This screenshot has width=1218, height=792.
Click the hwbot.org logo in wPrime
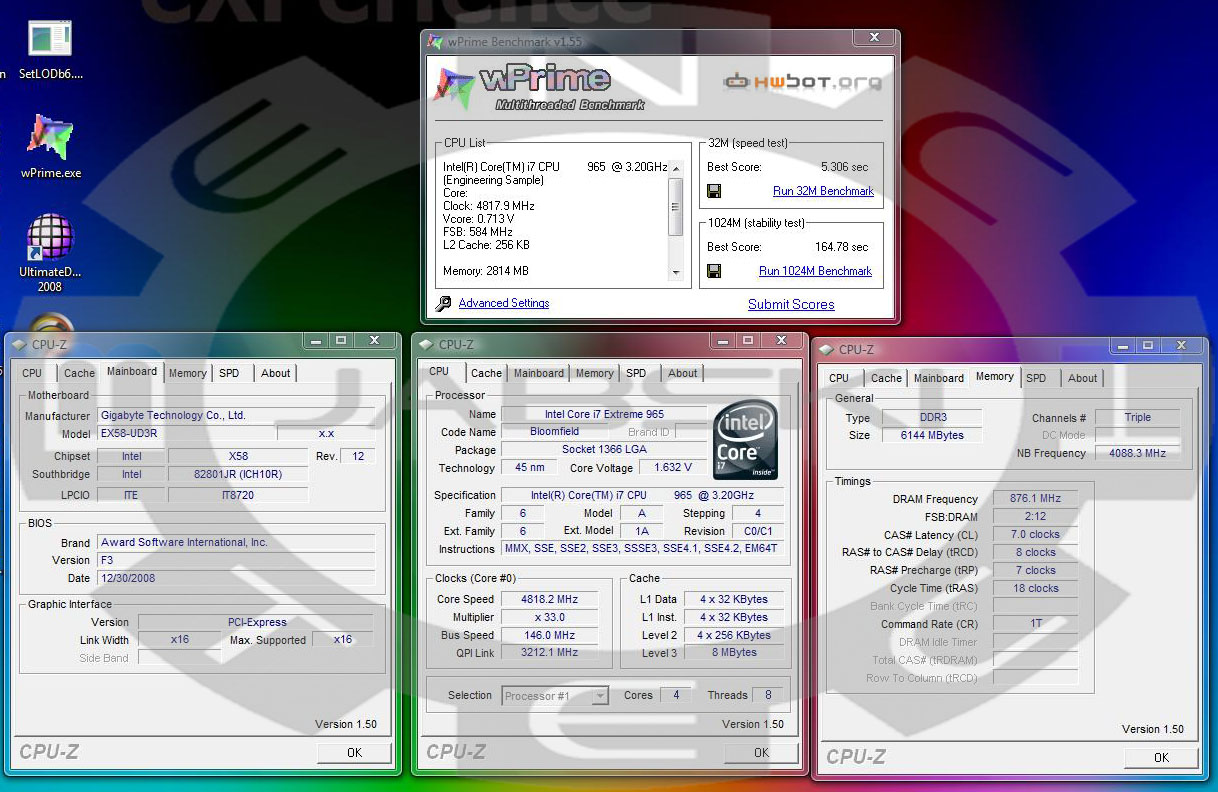click(803, 82)
